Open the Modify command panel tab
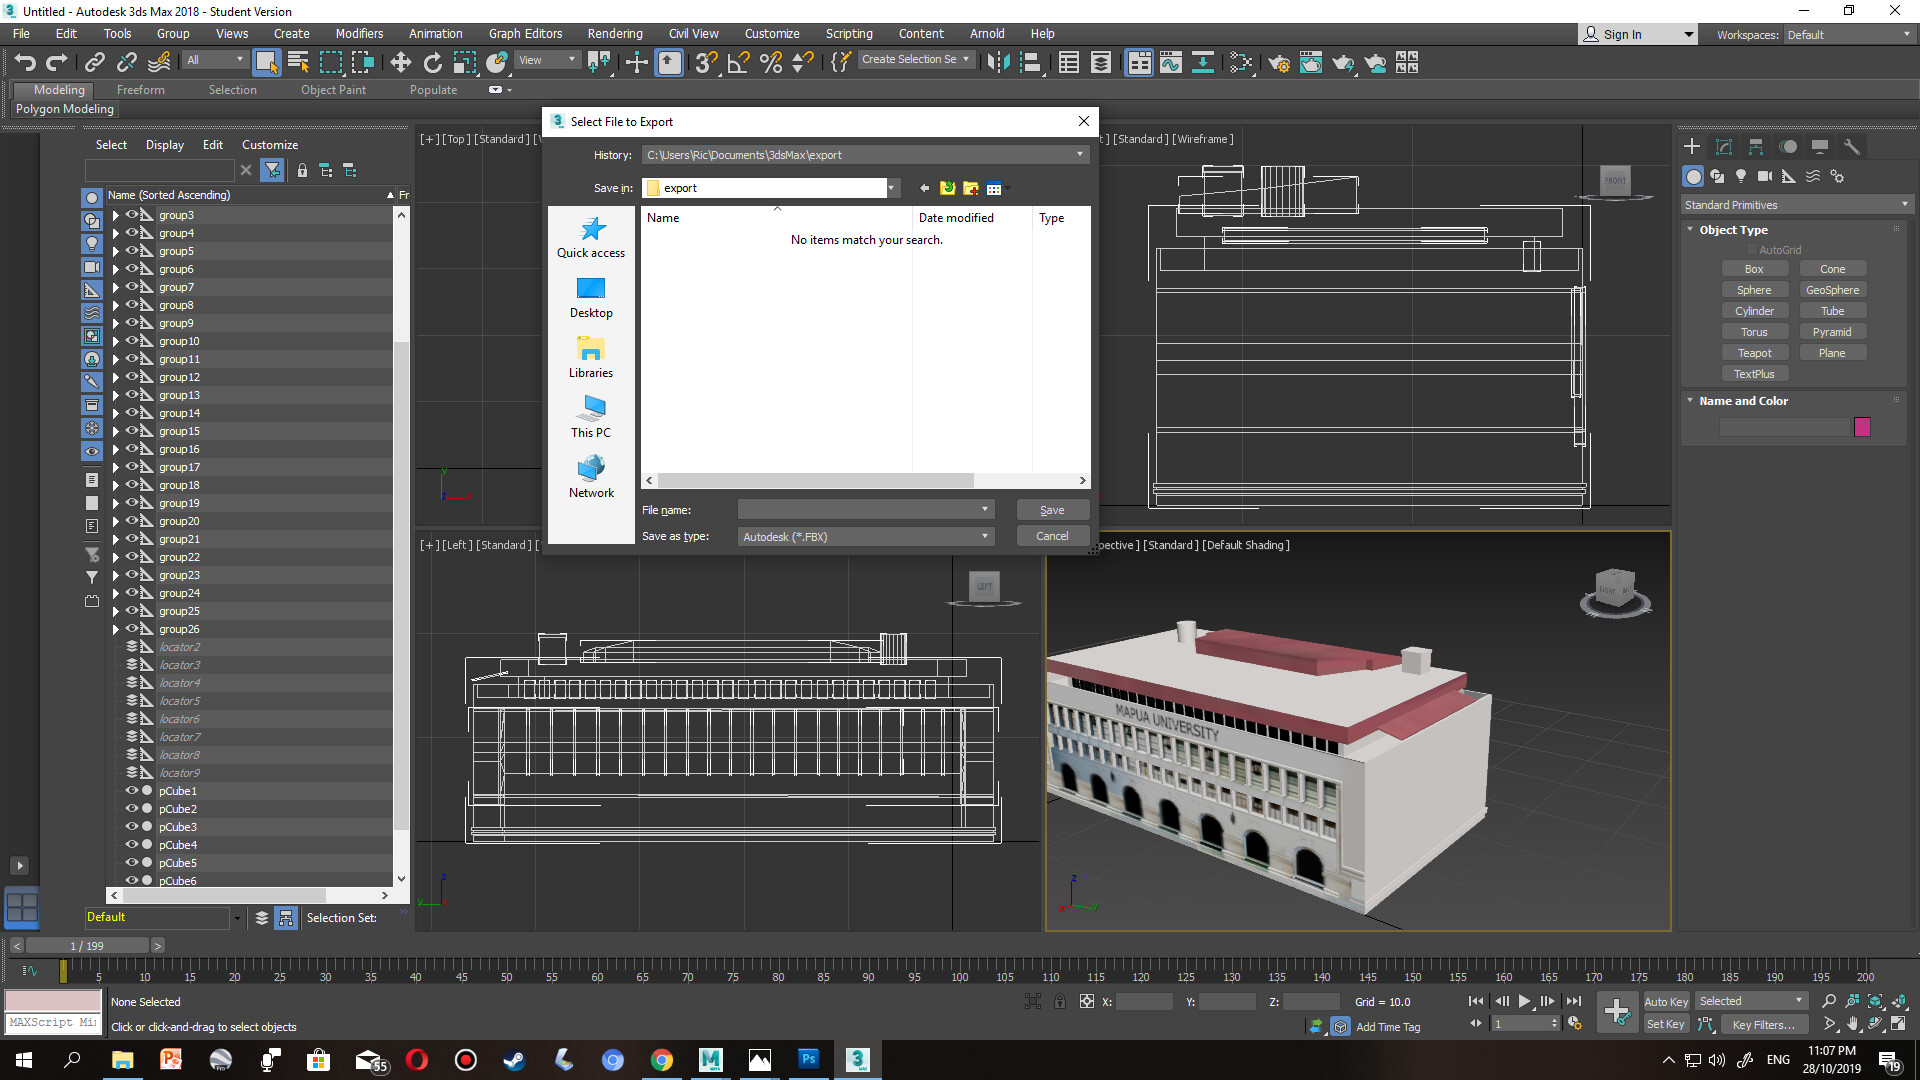The height and width of the screenshot is (1080, 1920). click(1724, 147)
